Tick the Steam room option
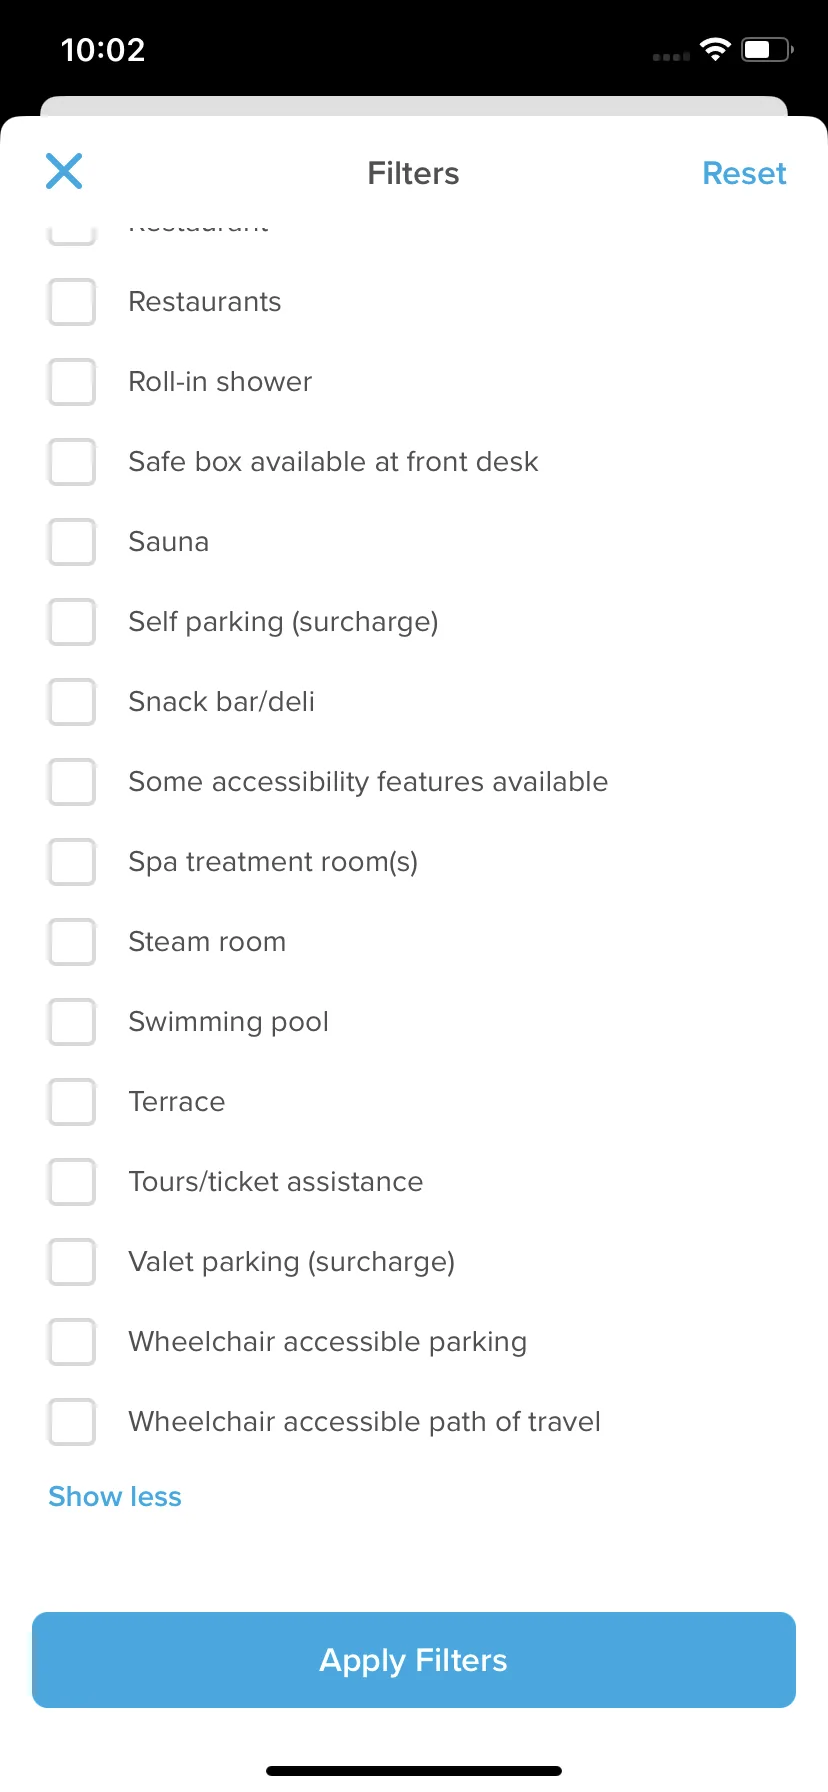This screenshot has width=828, height=1792. coord(72,942)
